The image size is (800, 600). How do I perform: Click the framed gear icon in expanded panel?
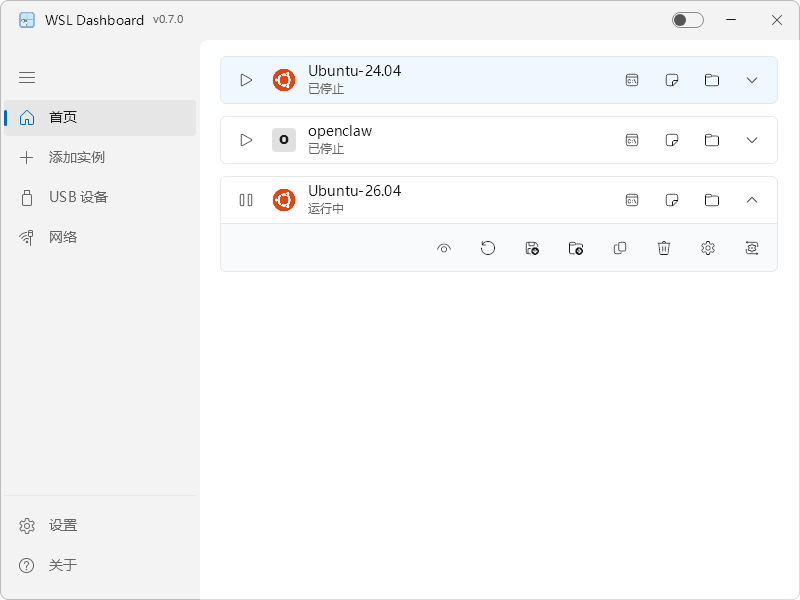(752, 248)
